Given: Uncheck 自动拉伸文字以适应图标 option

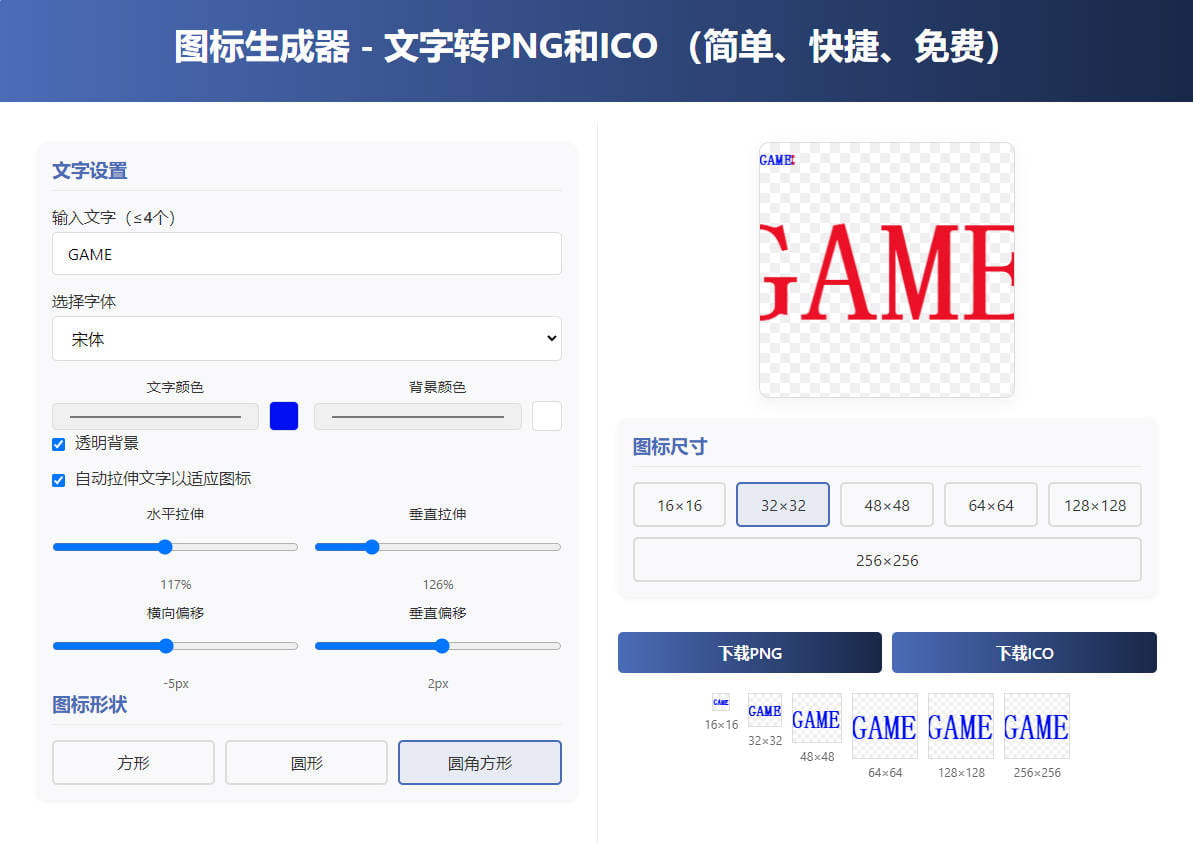Looking at the screenshot, I should [59, 480].
